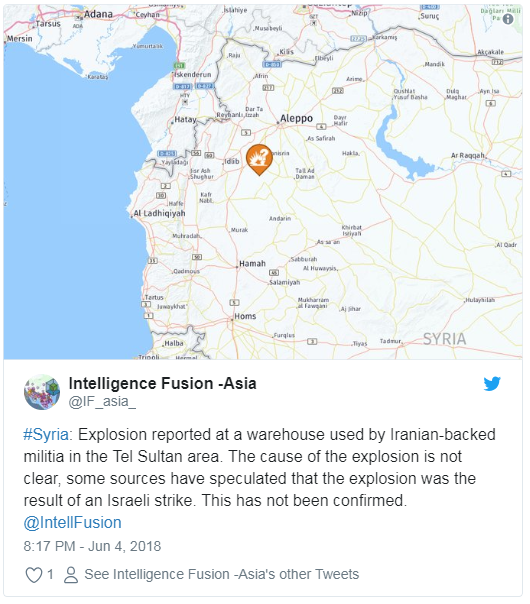This screenshot has width=530, height=604.
Task: Click the SYRIA country label
Action: [x=444, y=339]
